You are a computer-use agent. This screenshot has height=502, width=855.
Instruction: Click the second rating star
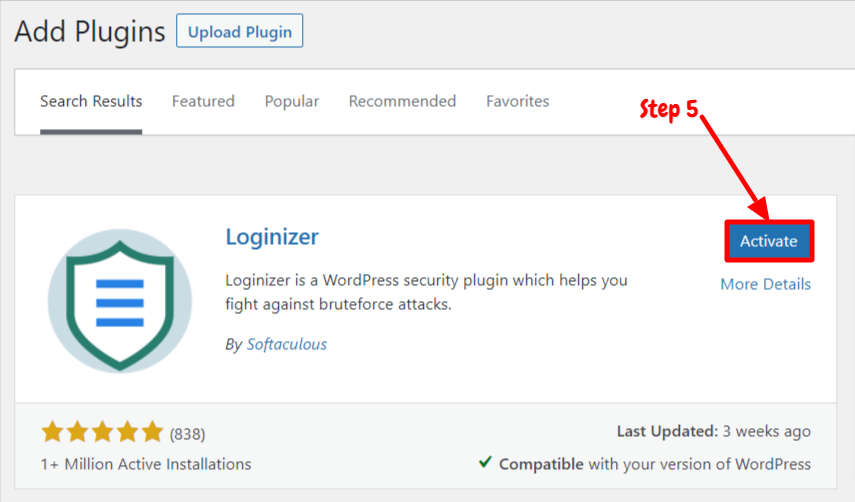coord(77,433)
